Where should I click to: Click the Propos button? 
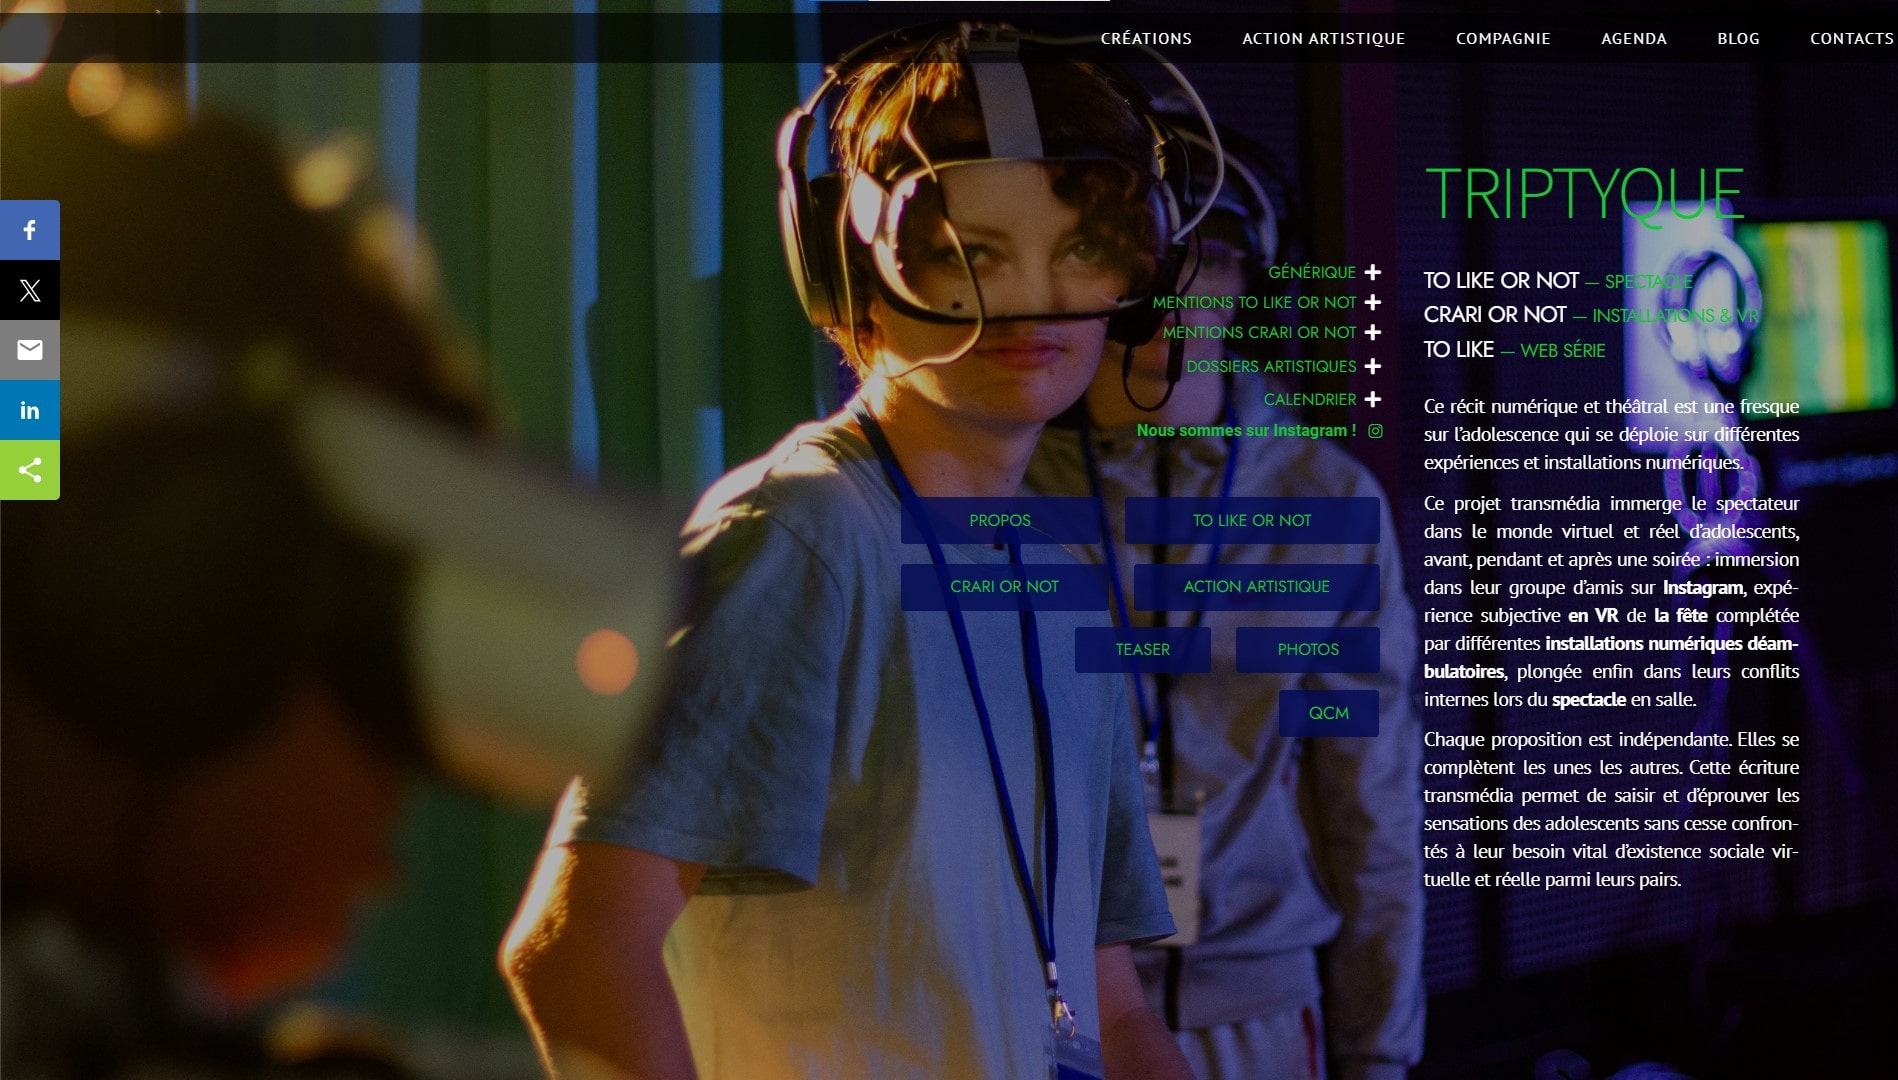pos(999,521)
